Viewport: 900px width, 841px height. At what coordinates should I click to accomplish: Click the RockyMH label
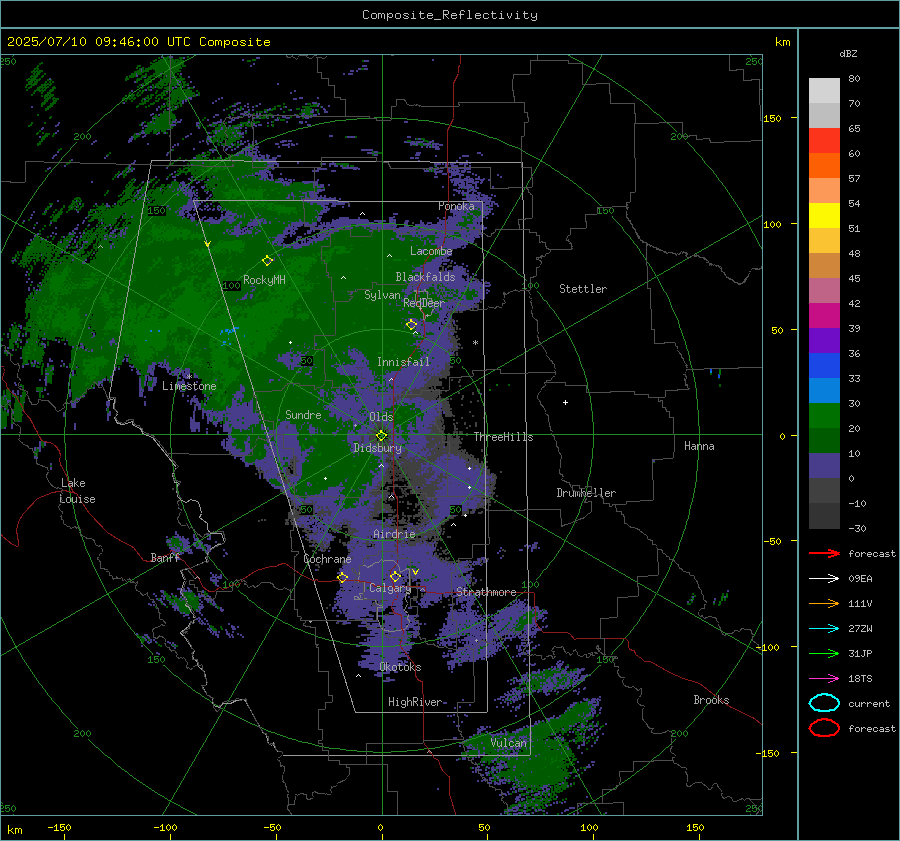pos(264,280)
